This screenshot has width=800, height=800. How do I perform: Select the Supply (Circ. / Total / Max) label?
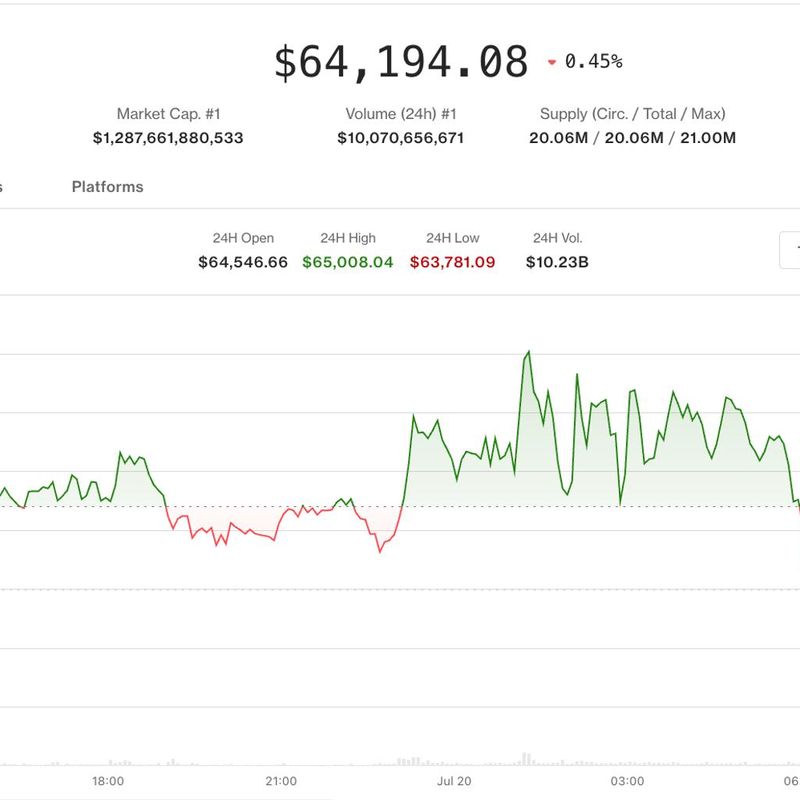pyautogui.click(x=633, y=114)
